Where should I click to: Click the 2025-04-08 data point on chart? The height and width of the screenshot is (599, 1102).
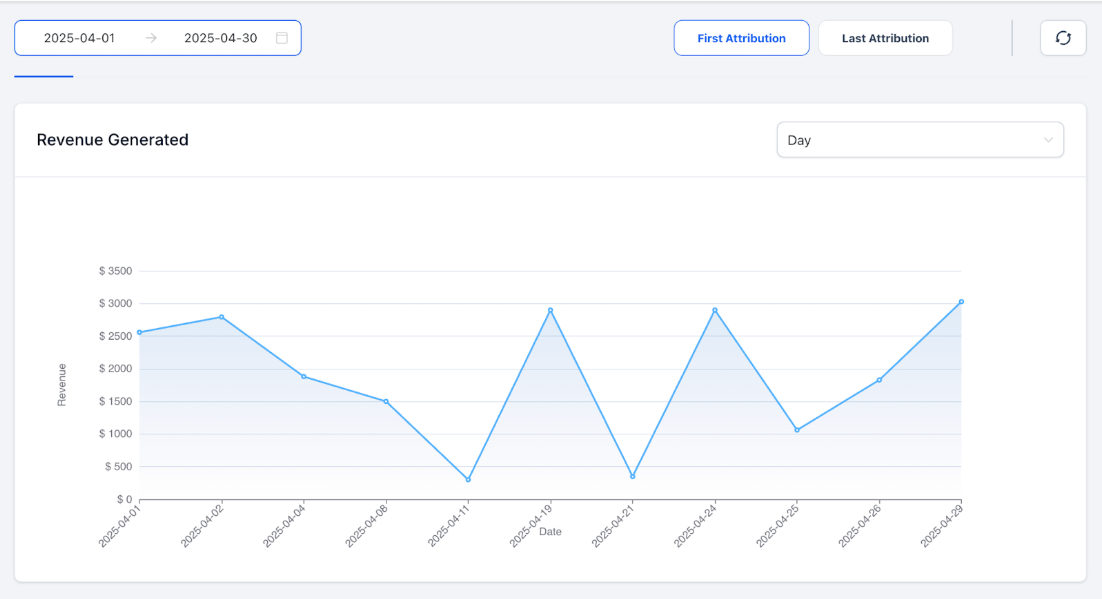386,401
